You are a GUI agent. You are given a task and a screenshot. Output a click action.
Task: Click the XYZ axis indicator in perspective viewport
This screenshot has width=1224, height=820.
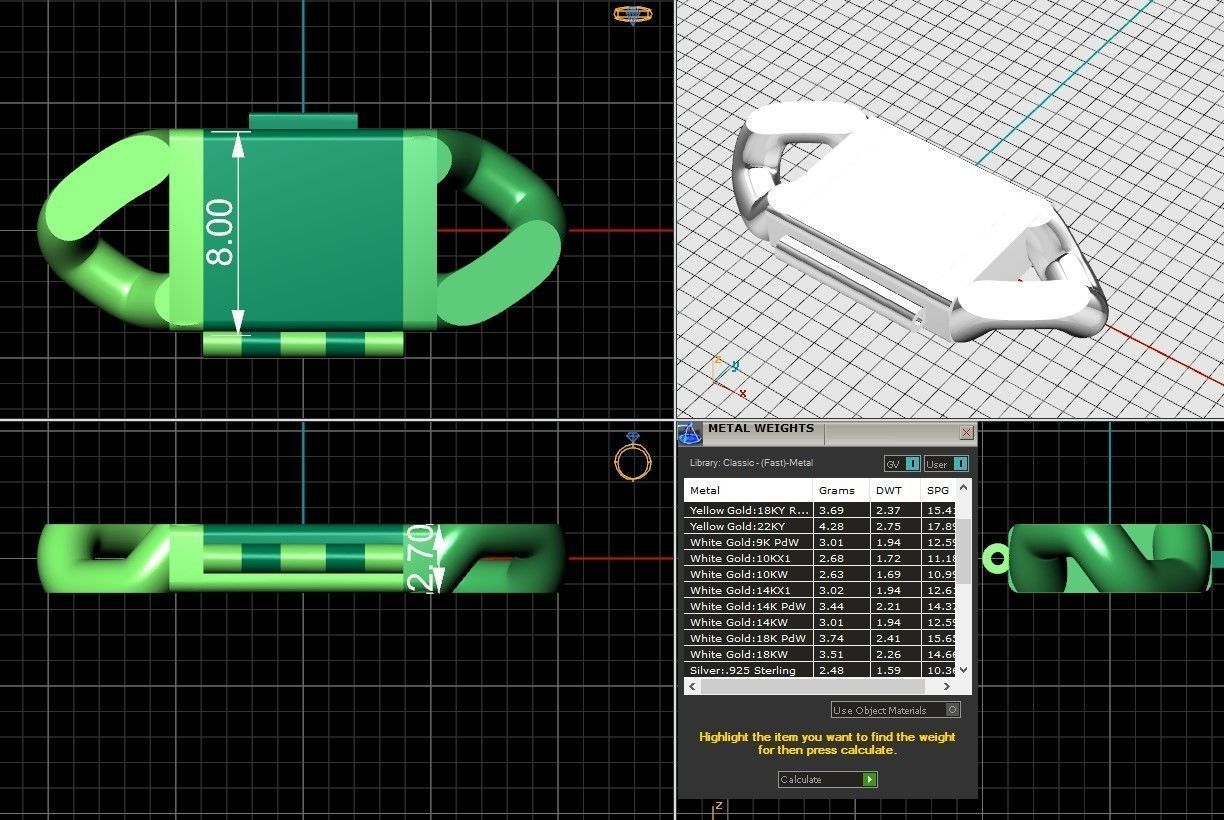(728, 376)
